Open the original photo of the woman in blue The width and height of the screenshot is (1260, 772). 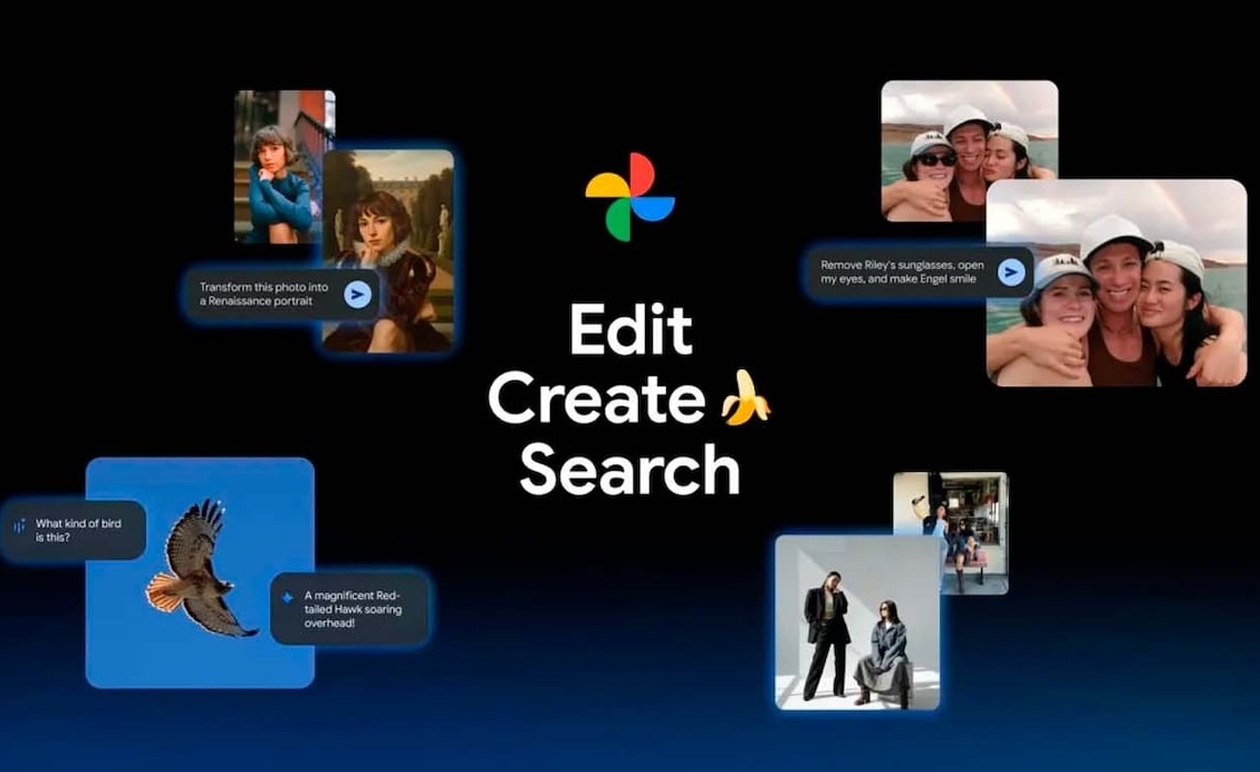(x=270, y=160)
